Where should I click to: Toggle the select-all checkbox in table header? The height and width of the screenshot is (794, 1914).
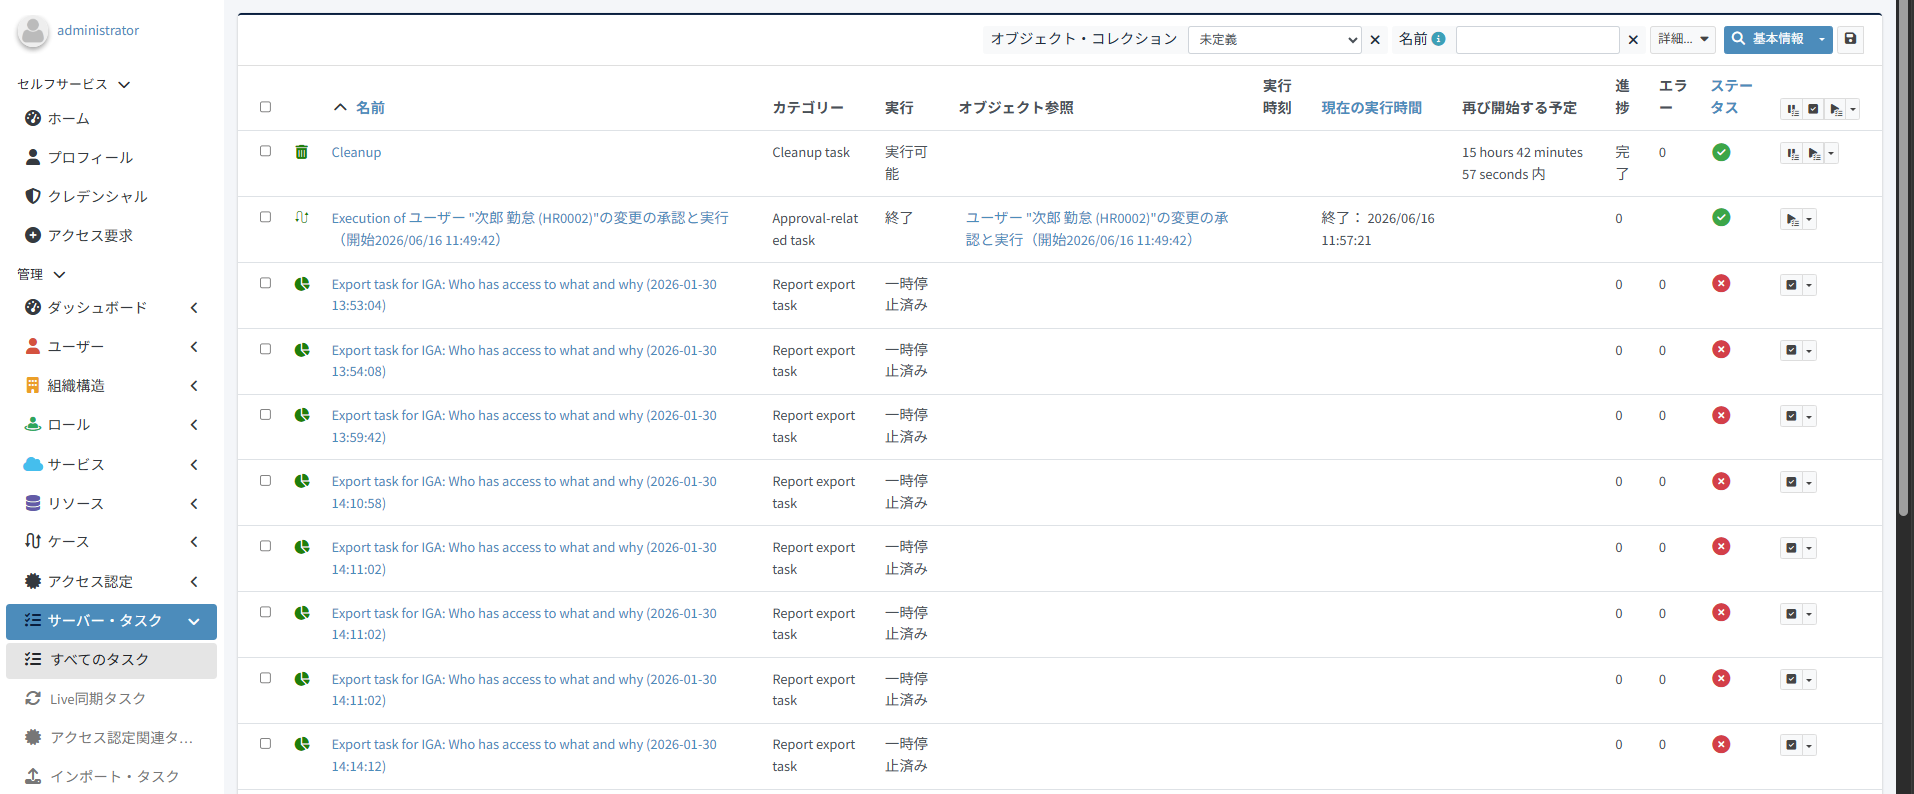pos(265,107)
